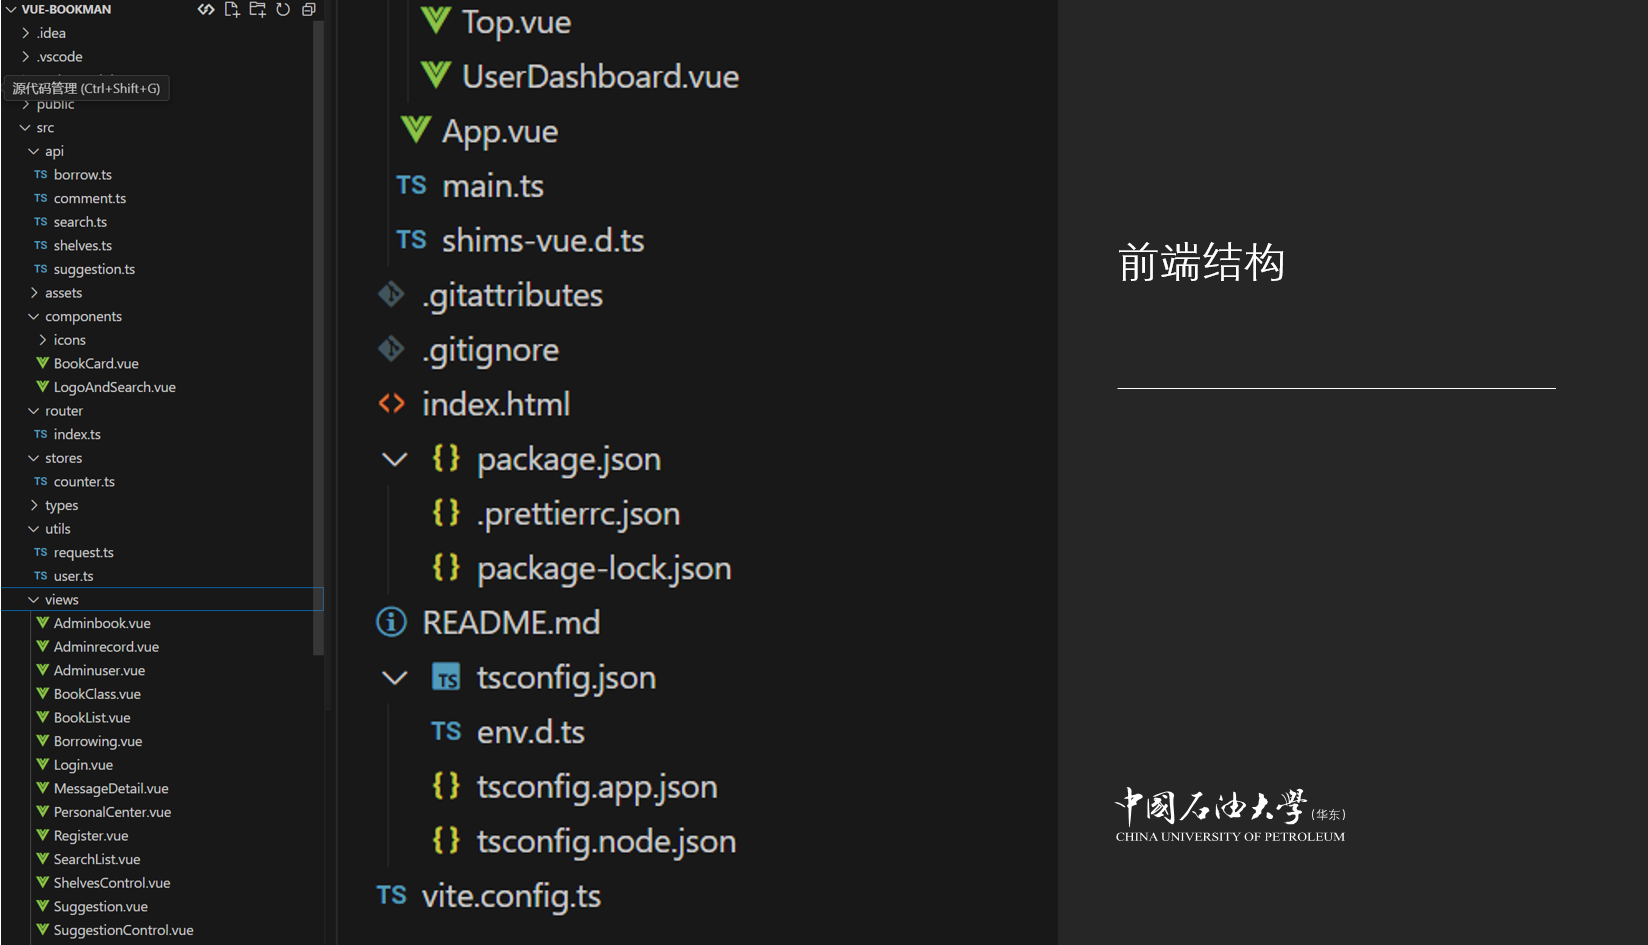Screen dimensions: 1648x945
Task: Open Login.vue from the views list
Action: (x=83, y=765)
